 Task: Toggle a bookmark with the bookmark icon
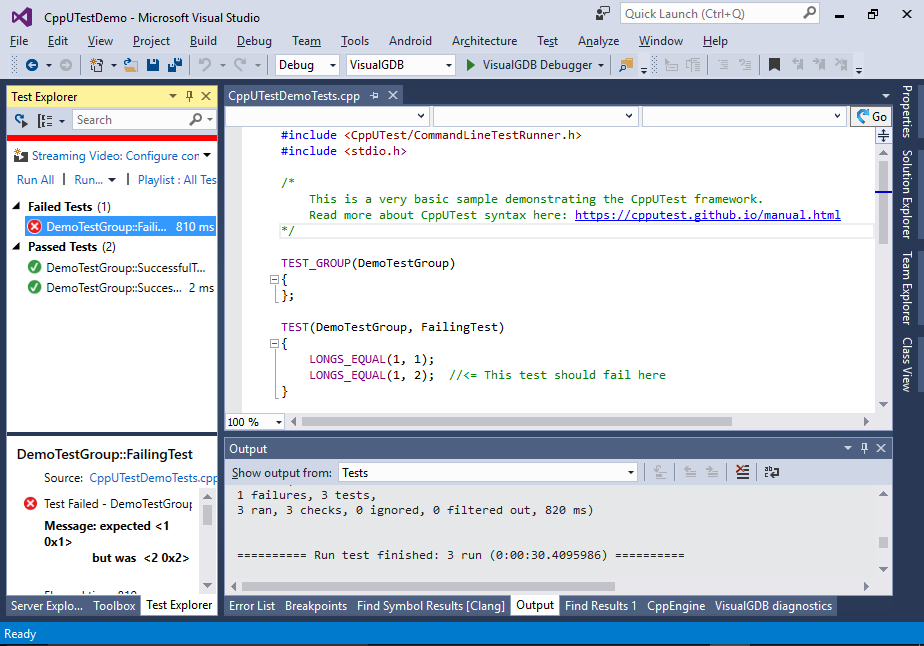(774, 65)
